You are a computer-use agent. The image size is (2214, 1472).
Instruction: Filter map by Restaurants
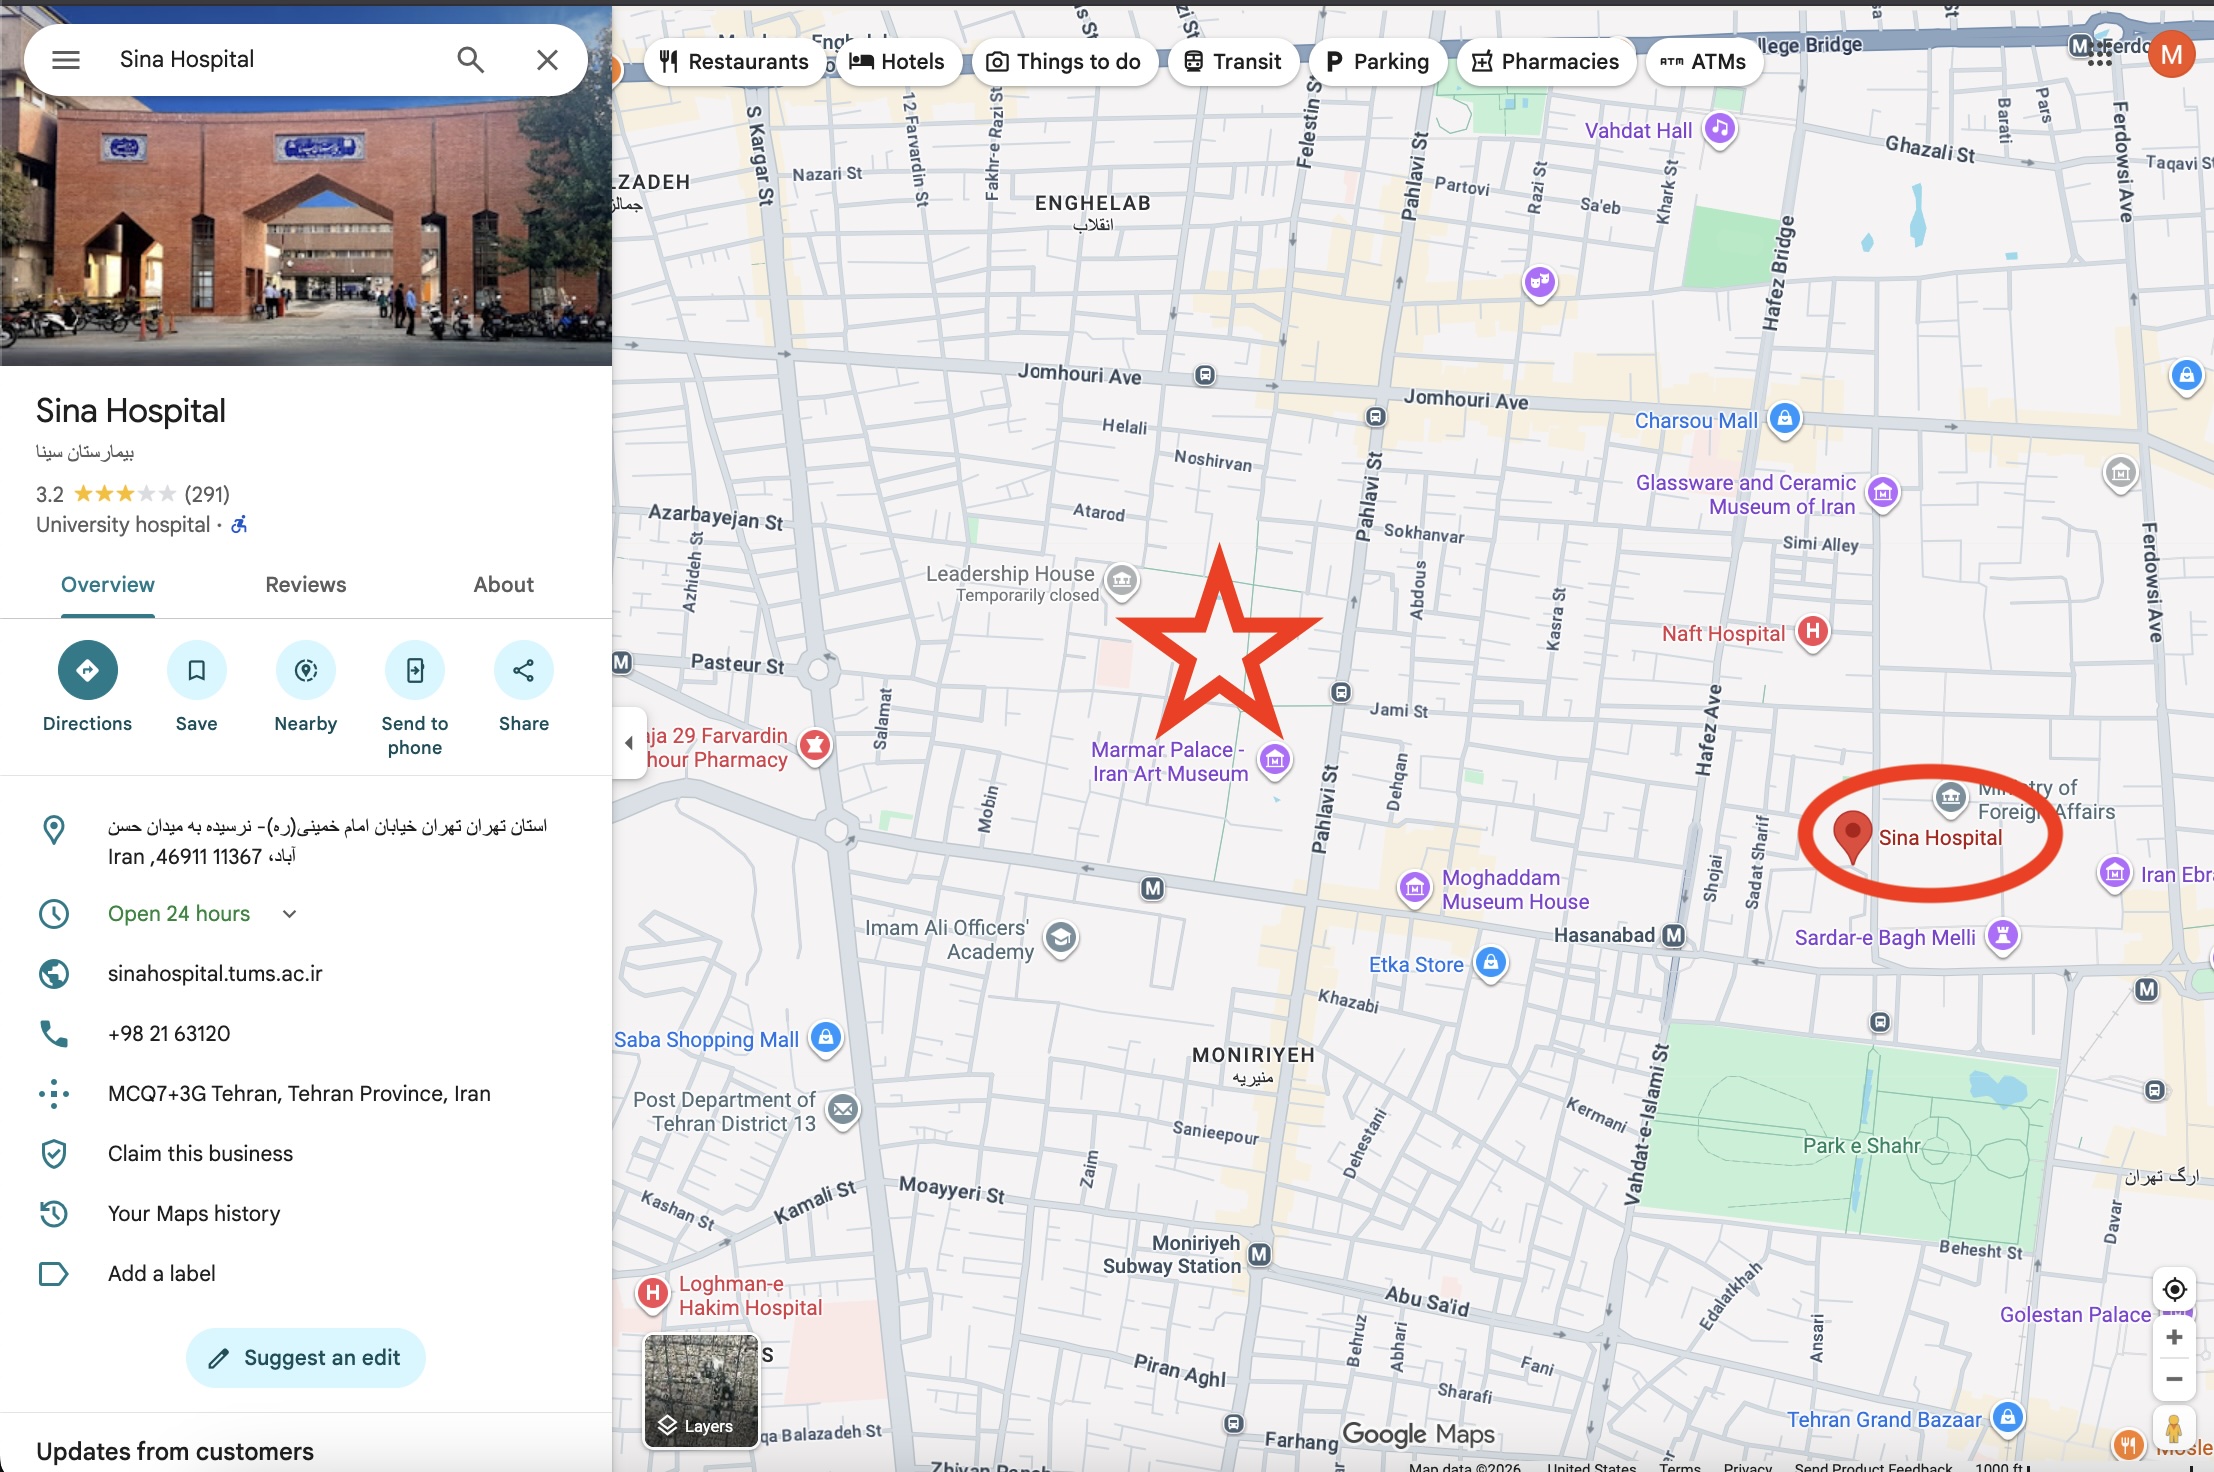point(733,62)
